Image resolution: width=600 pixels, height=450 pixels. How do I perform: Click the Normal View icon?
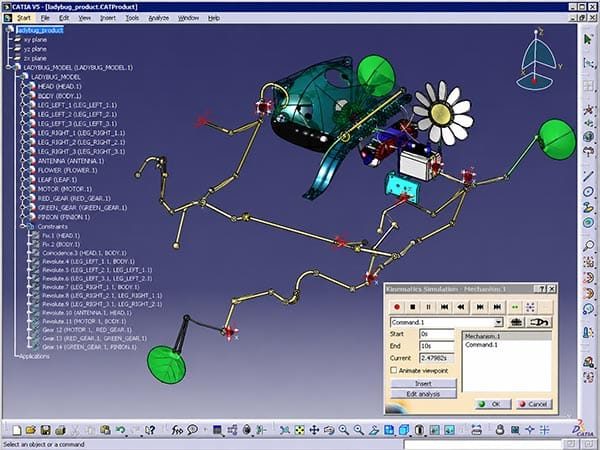point(373,430)
